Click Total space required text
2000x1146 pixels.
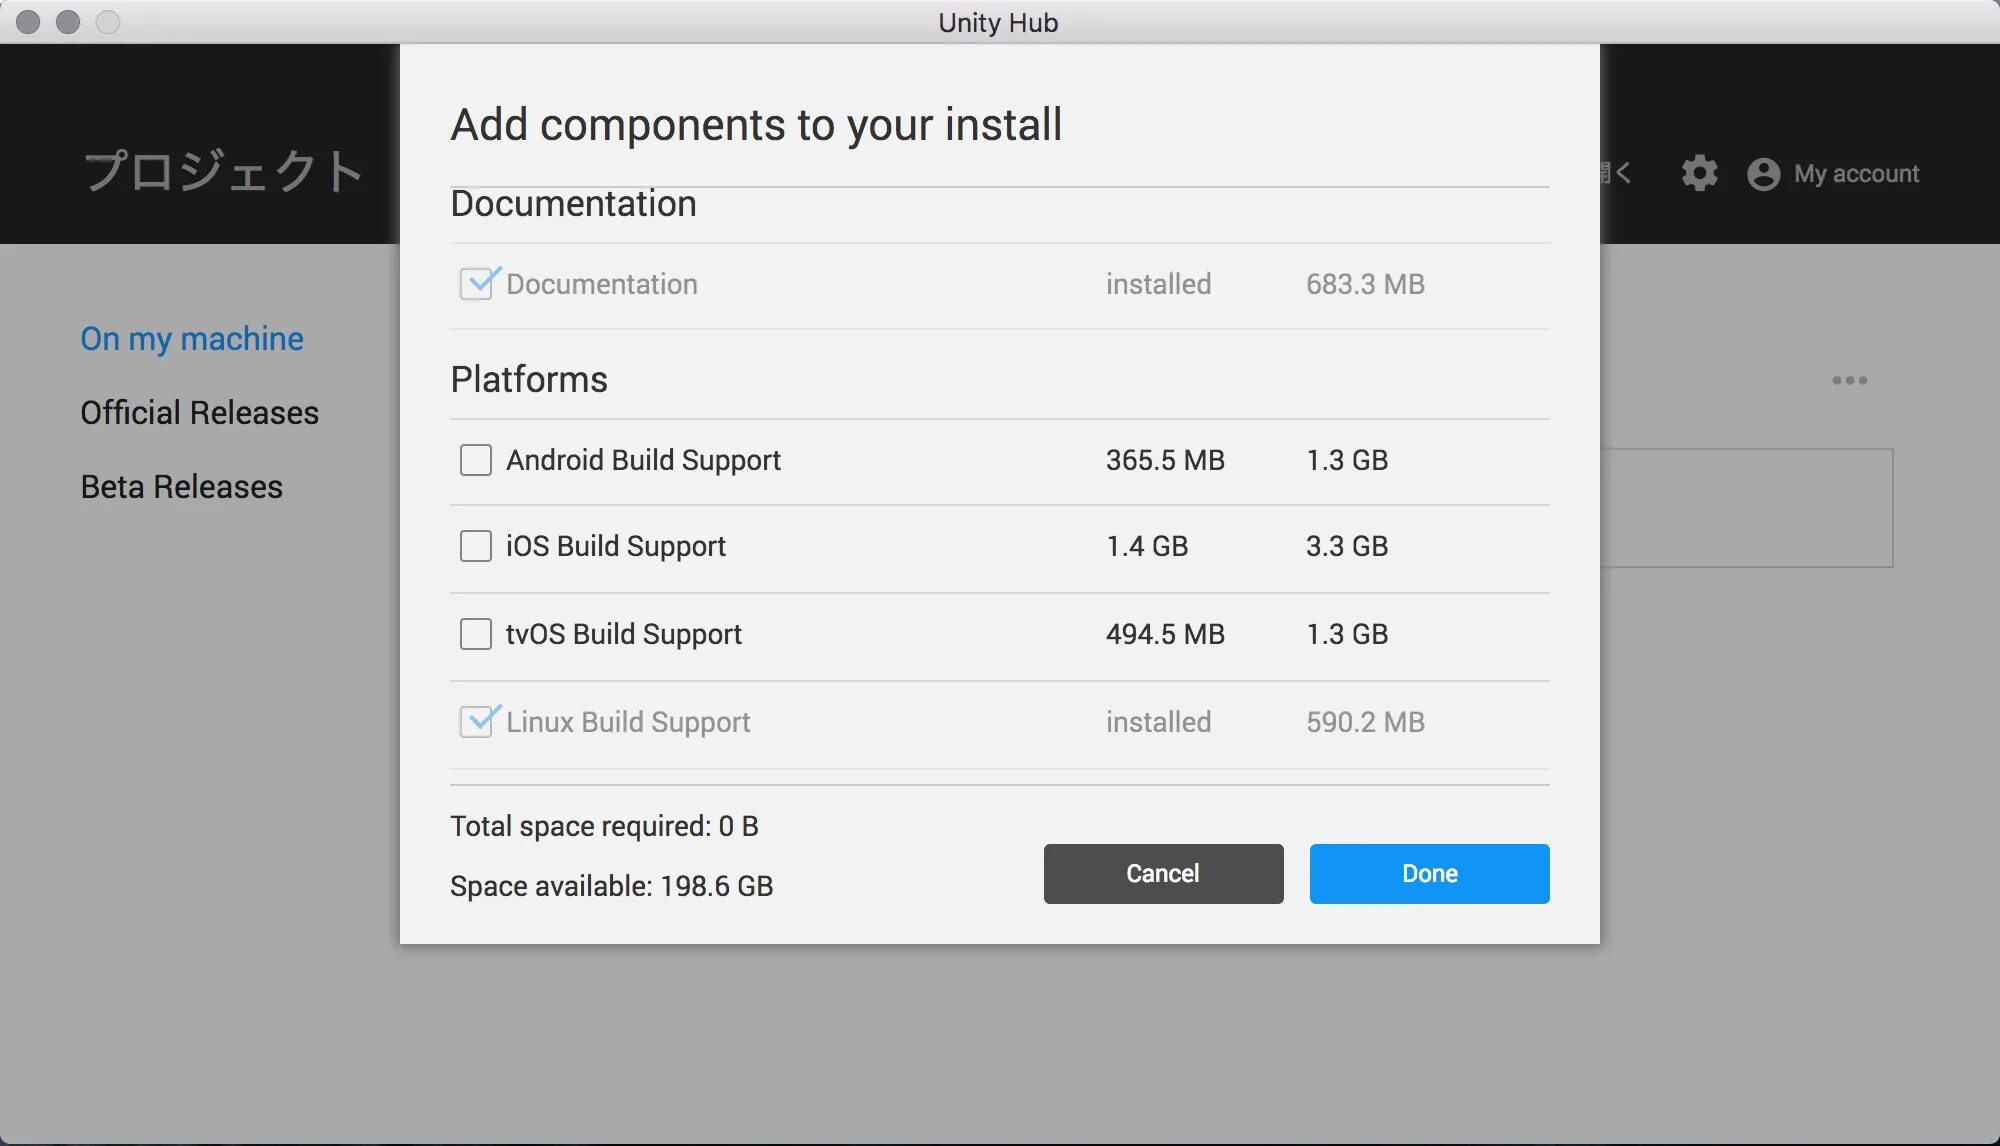[604, 827]
